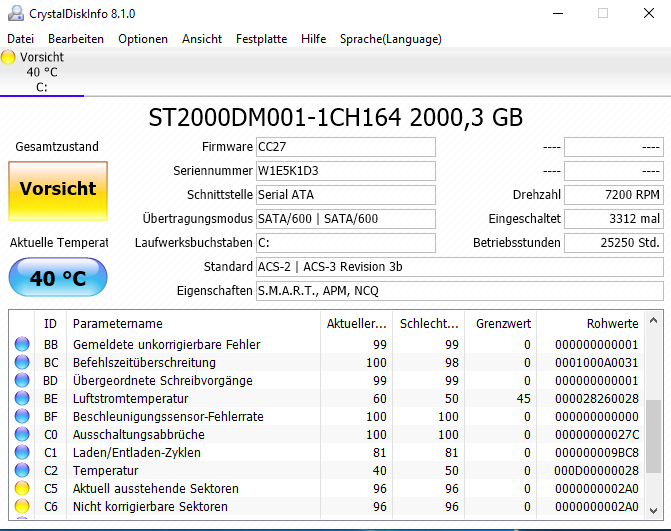Click the blue status icon for BD row
This screenshot has height=531, width=671.
(22, 380)
